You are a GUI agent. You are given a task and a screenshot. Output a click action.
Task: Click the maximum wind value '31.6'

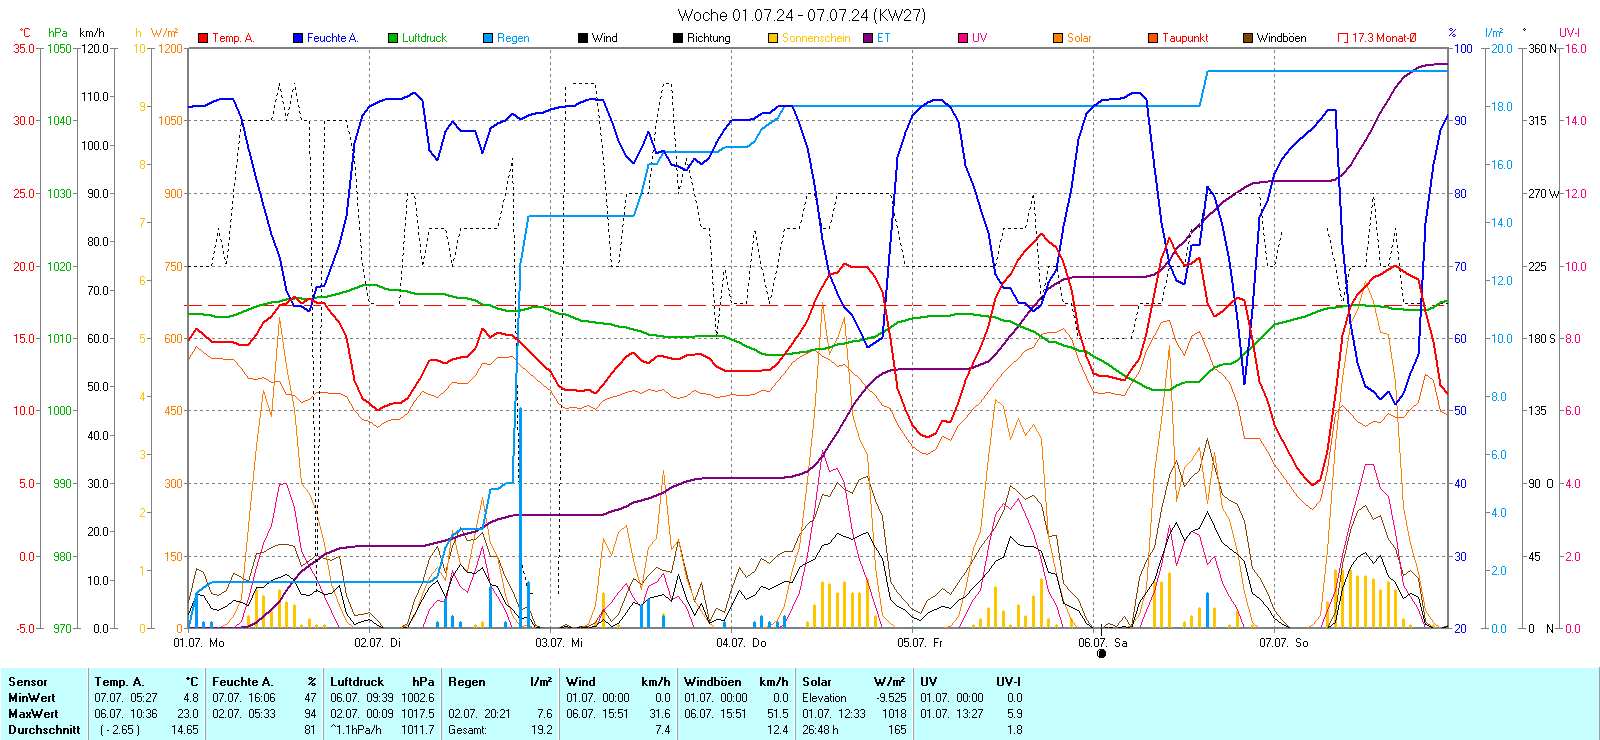660,714
